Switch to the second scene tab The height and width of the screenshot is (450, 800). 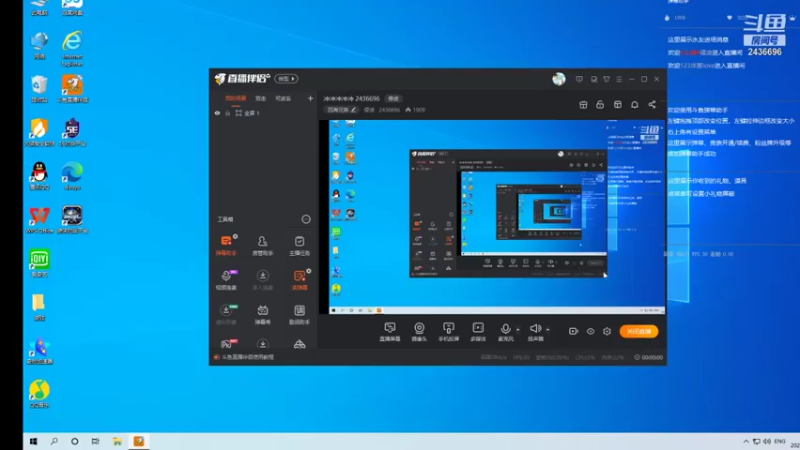click(261, 98)
